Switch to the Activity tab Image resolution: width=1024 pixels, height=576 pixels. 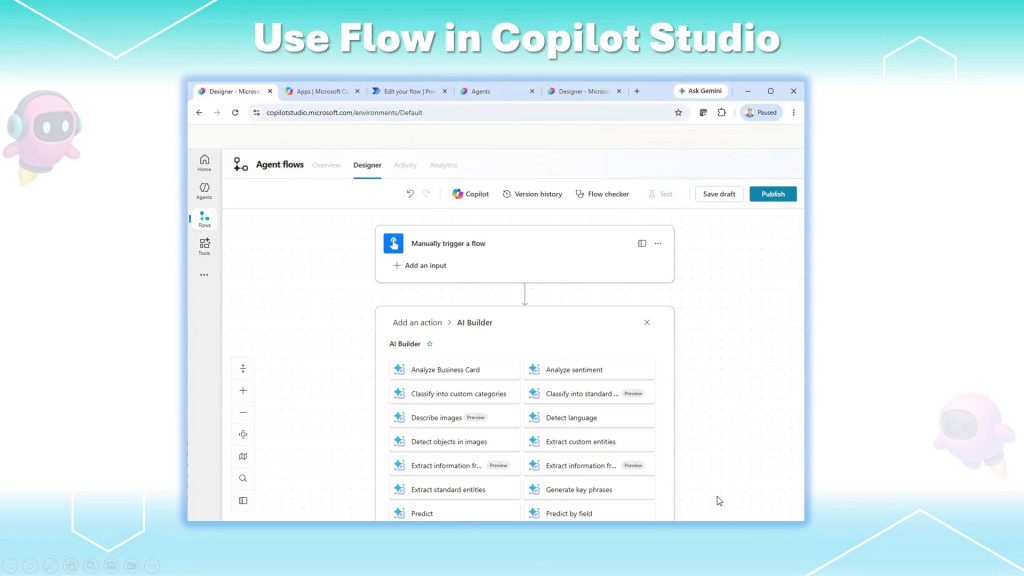tap(405, 165)
